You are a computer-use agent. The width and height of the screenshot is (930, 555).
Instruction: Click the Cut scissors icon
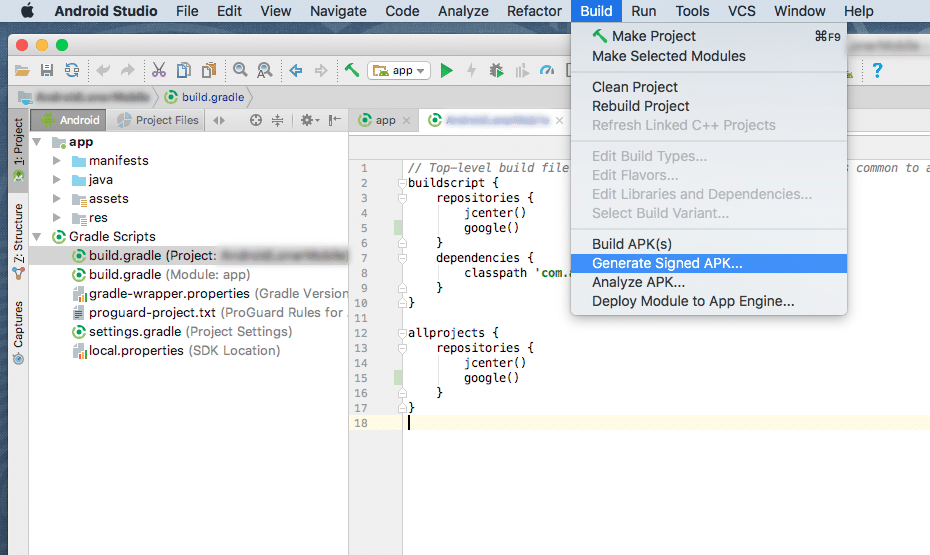click(x=158, y=71)
